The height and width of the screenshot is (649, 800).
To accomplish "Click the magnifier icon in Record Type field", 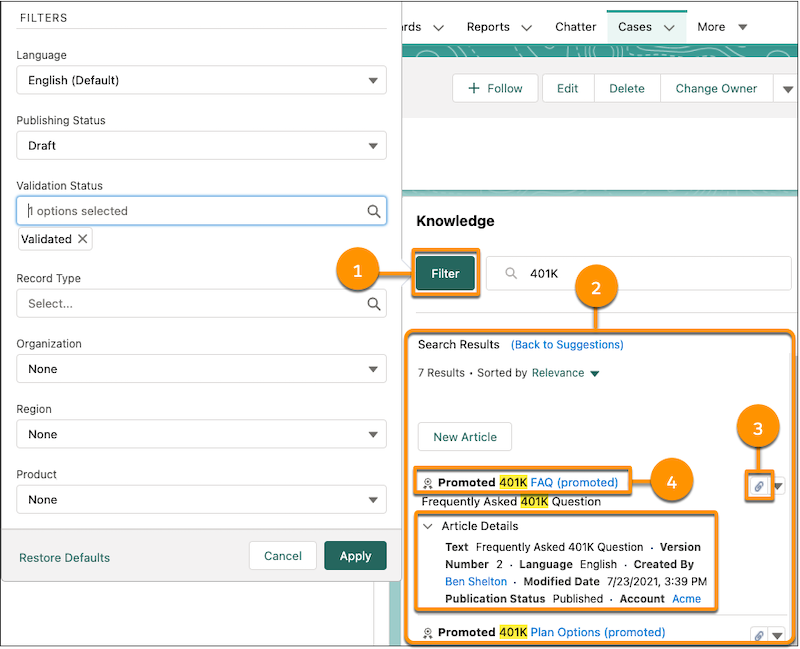I will click(373, 304).
